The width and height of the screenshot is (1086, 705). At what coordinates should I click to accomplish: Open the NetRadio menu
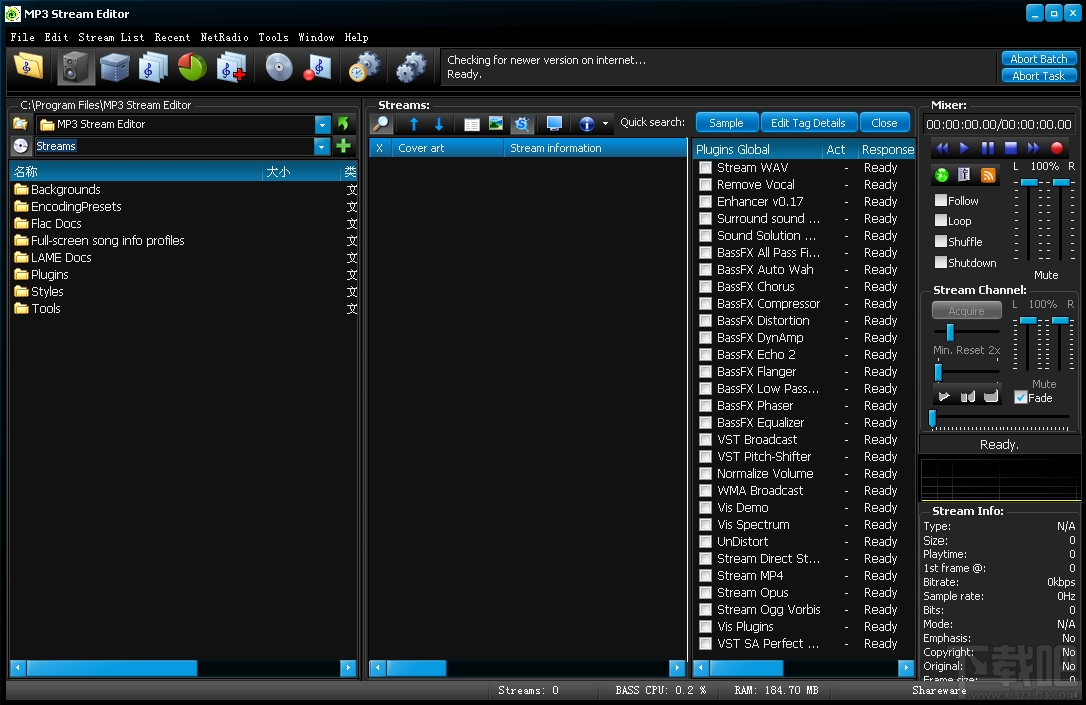tap(224, 37)
